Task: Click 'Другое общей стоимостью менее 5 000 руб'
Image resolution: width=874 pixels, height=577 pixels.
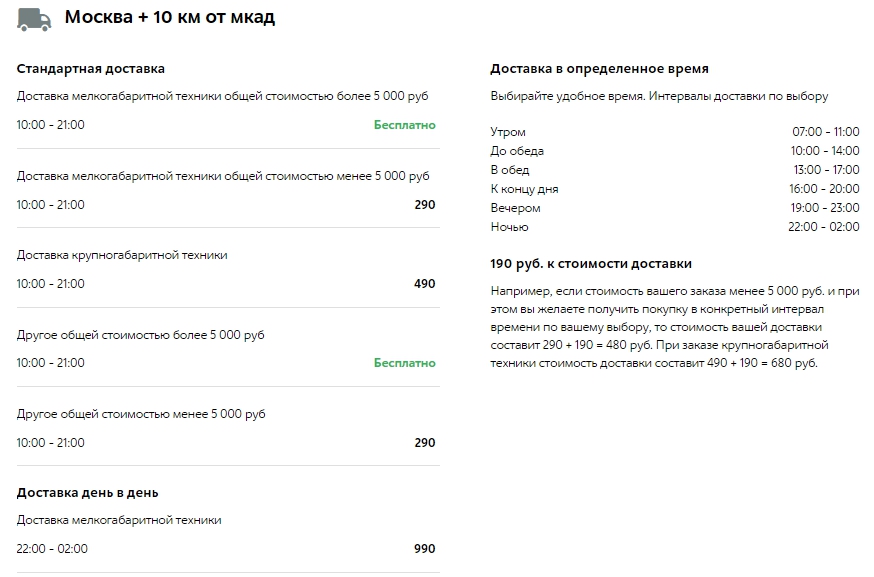Action: (x=141, y=414)
